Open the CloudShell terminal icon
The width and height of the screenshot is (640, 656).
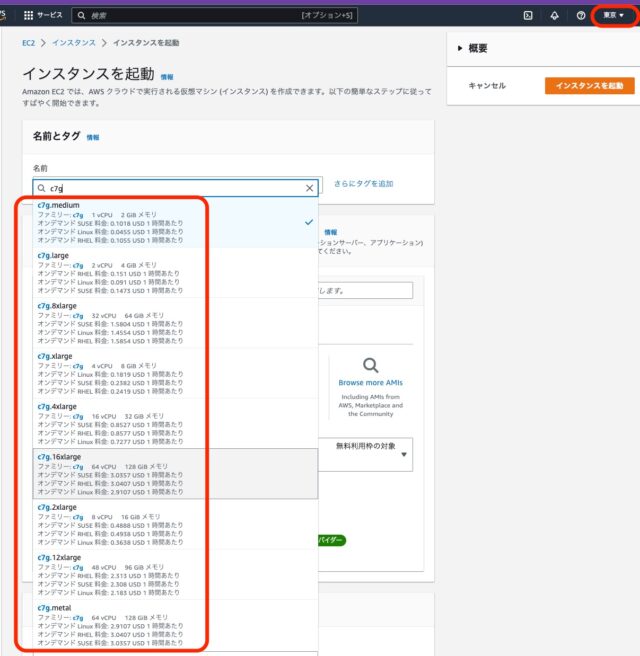(x=528, y=15)
